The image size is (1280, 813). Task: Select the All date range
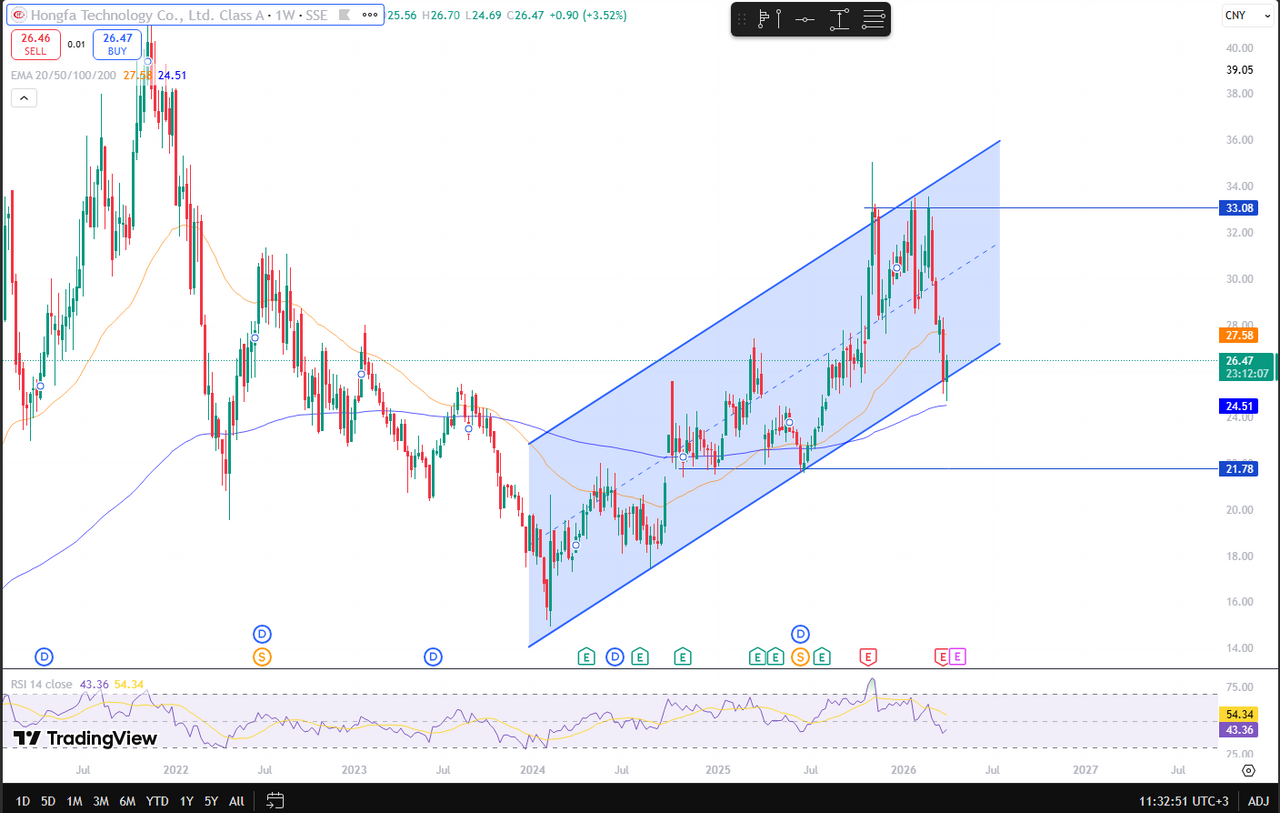(236, 801)
